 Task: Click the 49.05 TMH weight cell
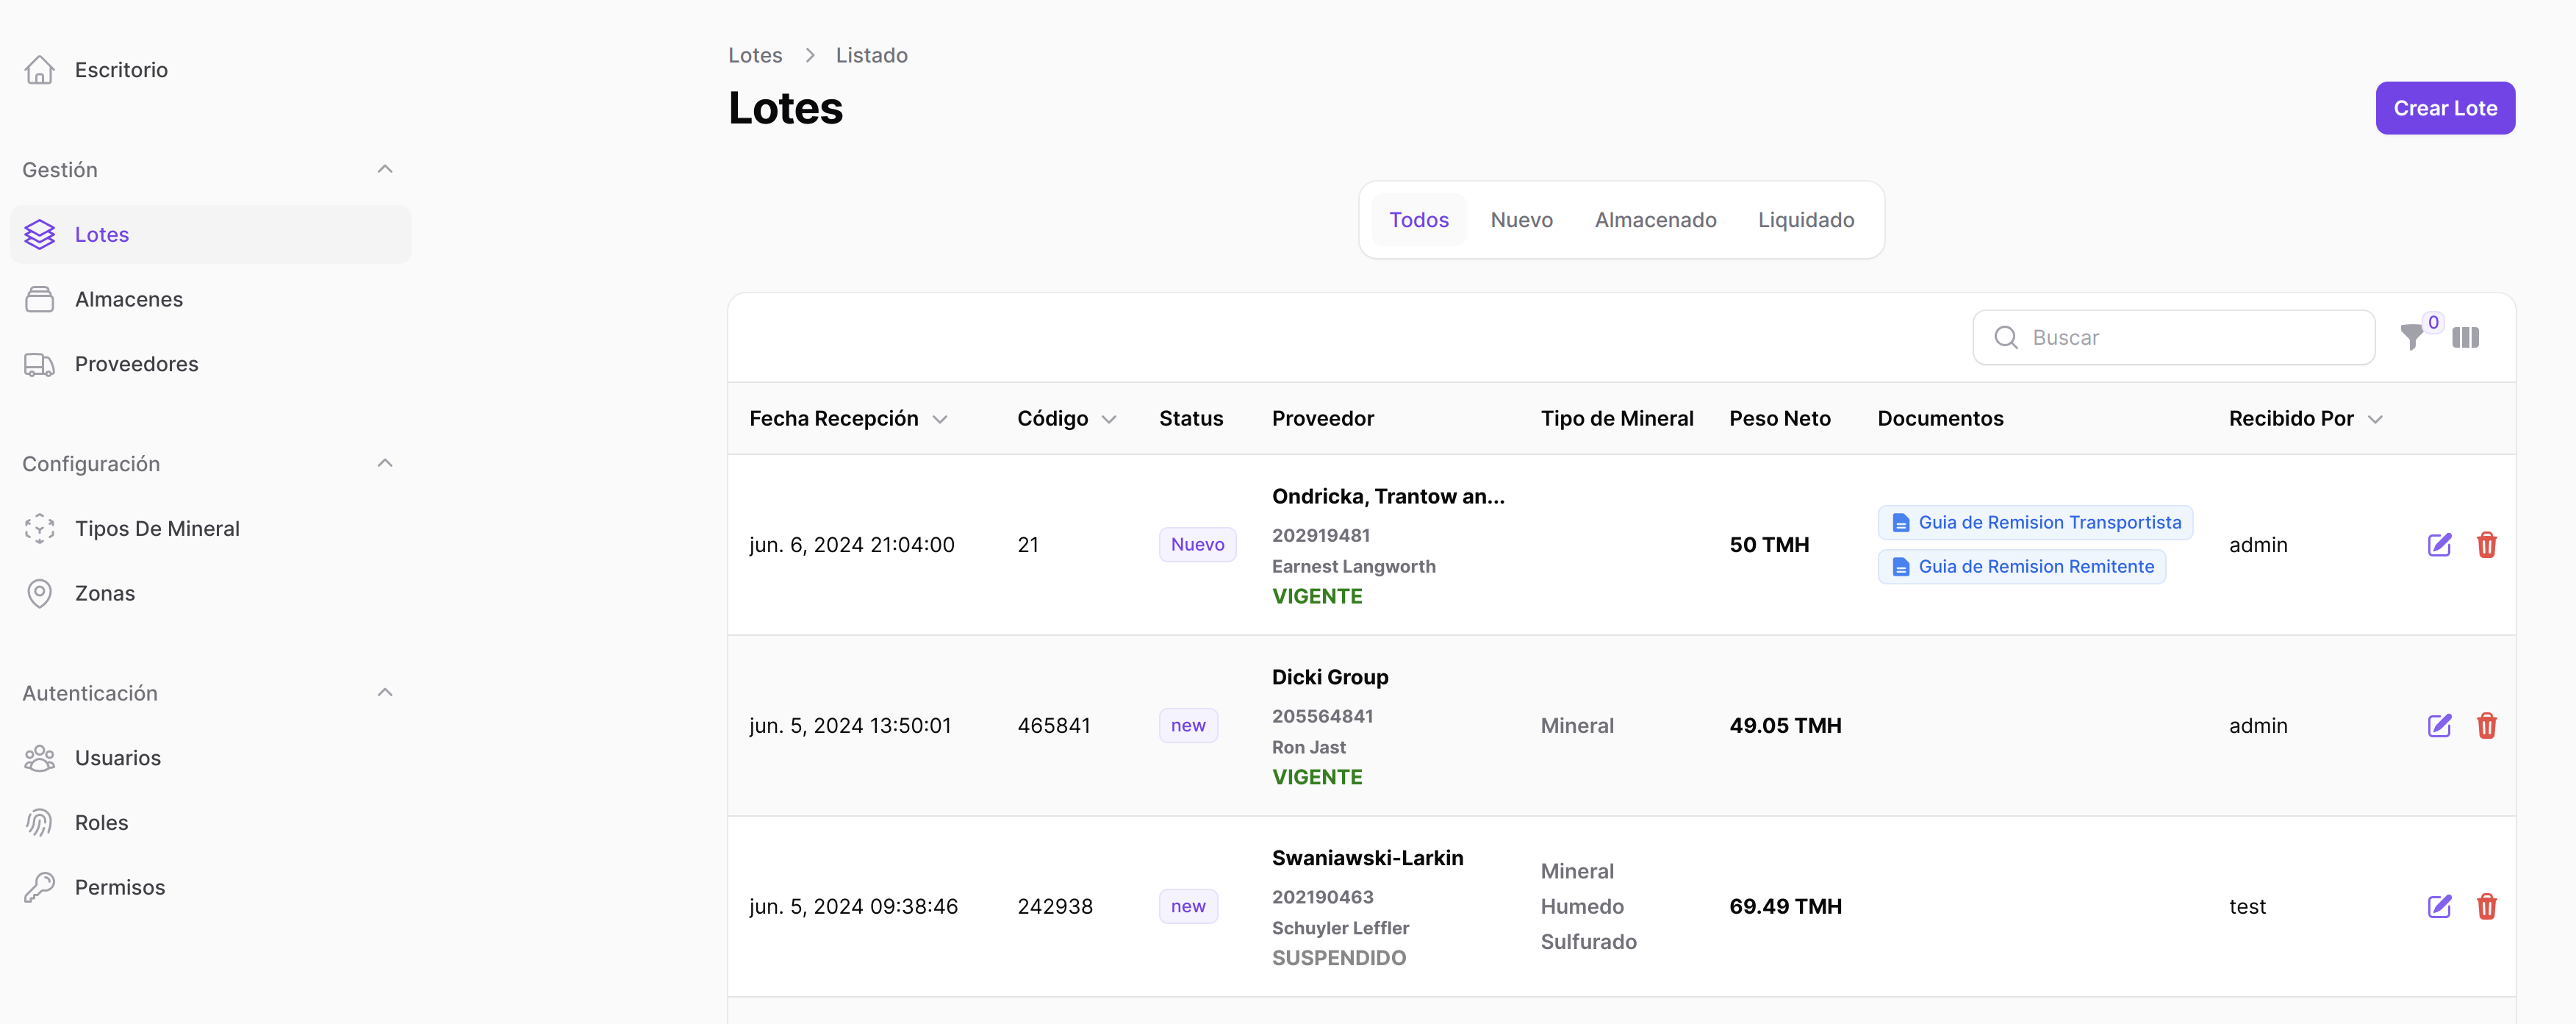click(1785, 726)
